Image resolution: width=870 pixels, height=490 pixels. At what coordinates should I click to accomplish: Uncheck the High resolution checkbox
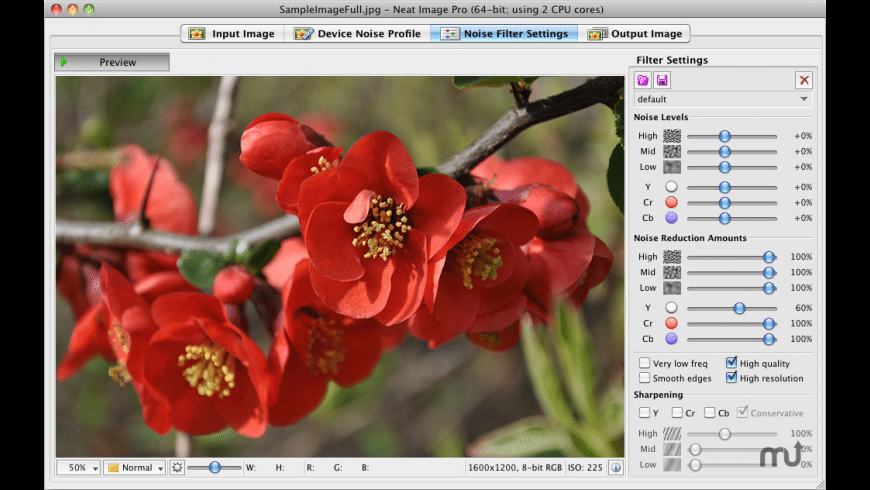click(732, 377)
